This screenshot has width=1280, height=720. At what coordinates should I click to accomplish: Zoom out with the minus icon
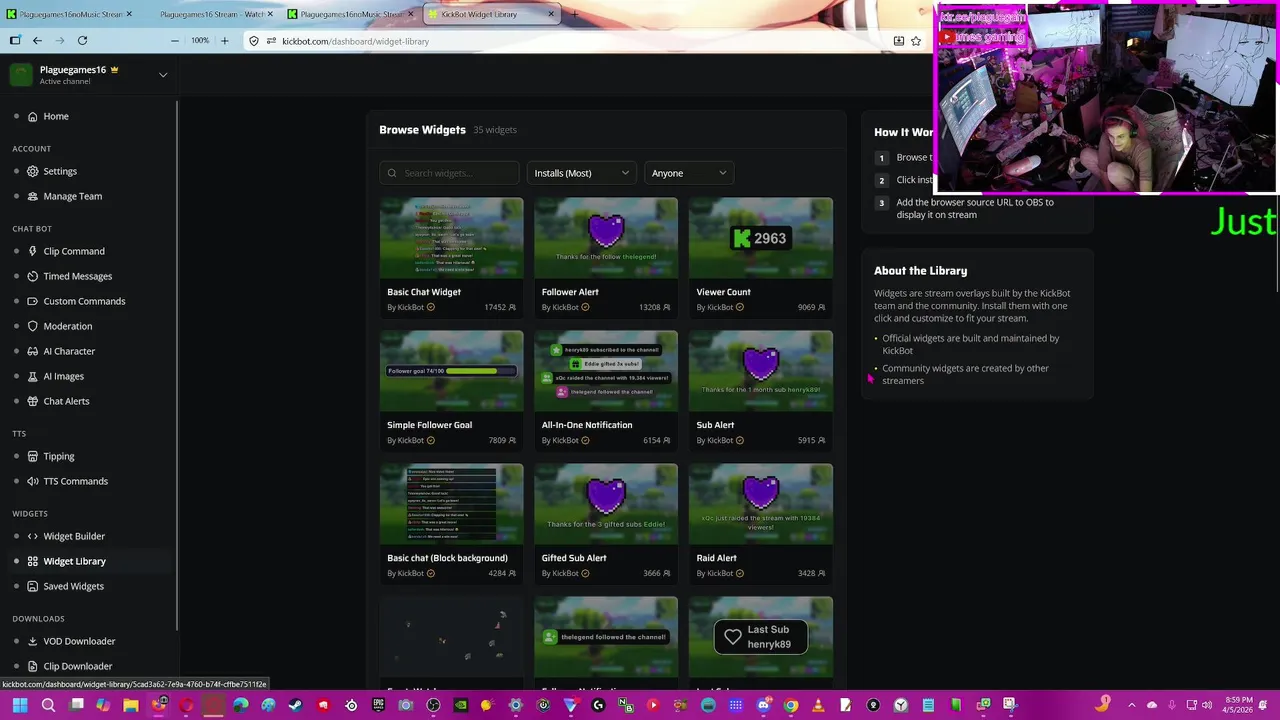click(x=175, y=41)
